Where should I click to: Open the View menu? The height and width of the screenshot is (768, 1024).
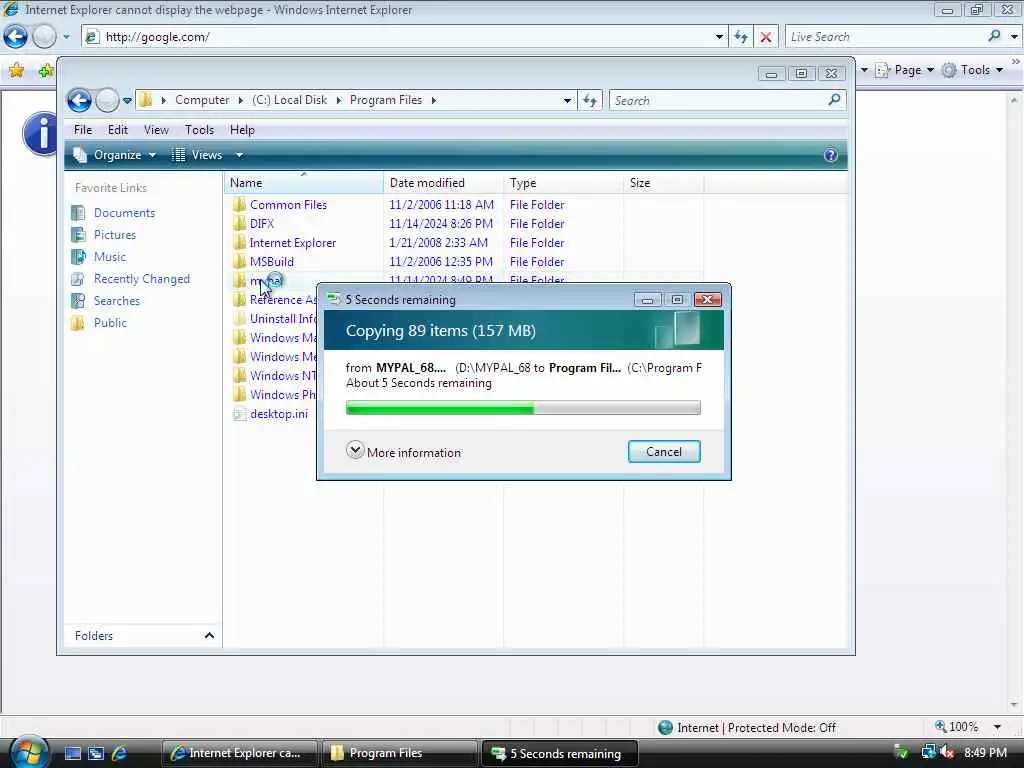[x=156, y=130]
